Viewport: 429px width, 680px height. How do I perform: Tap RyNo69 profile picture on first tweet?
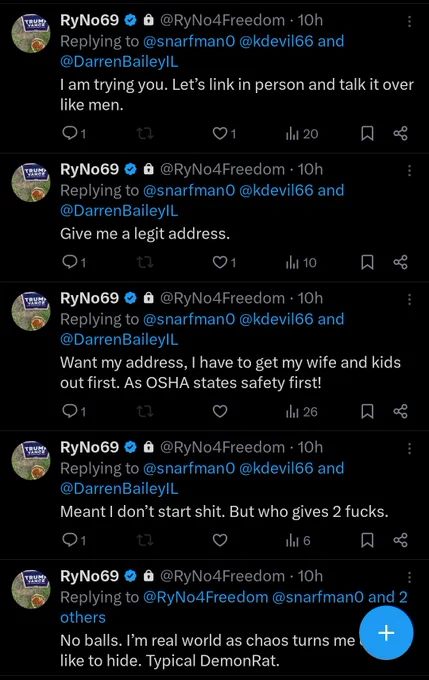pyautogui.click(x=30, y=33)
